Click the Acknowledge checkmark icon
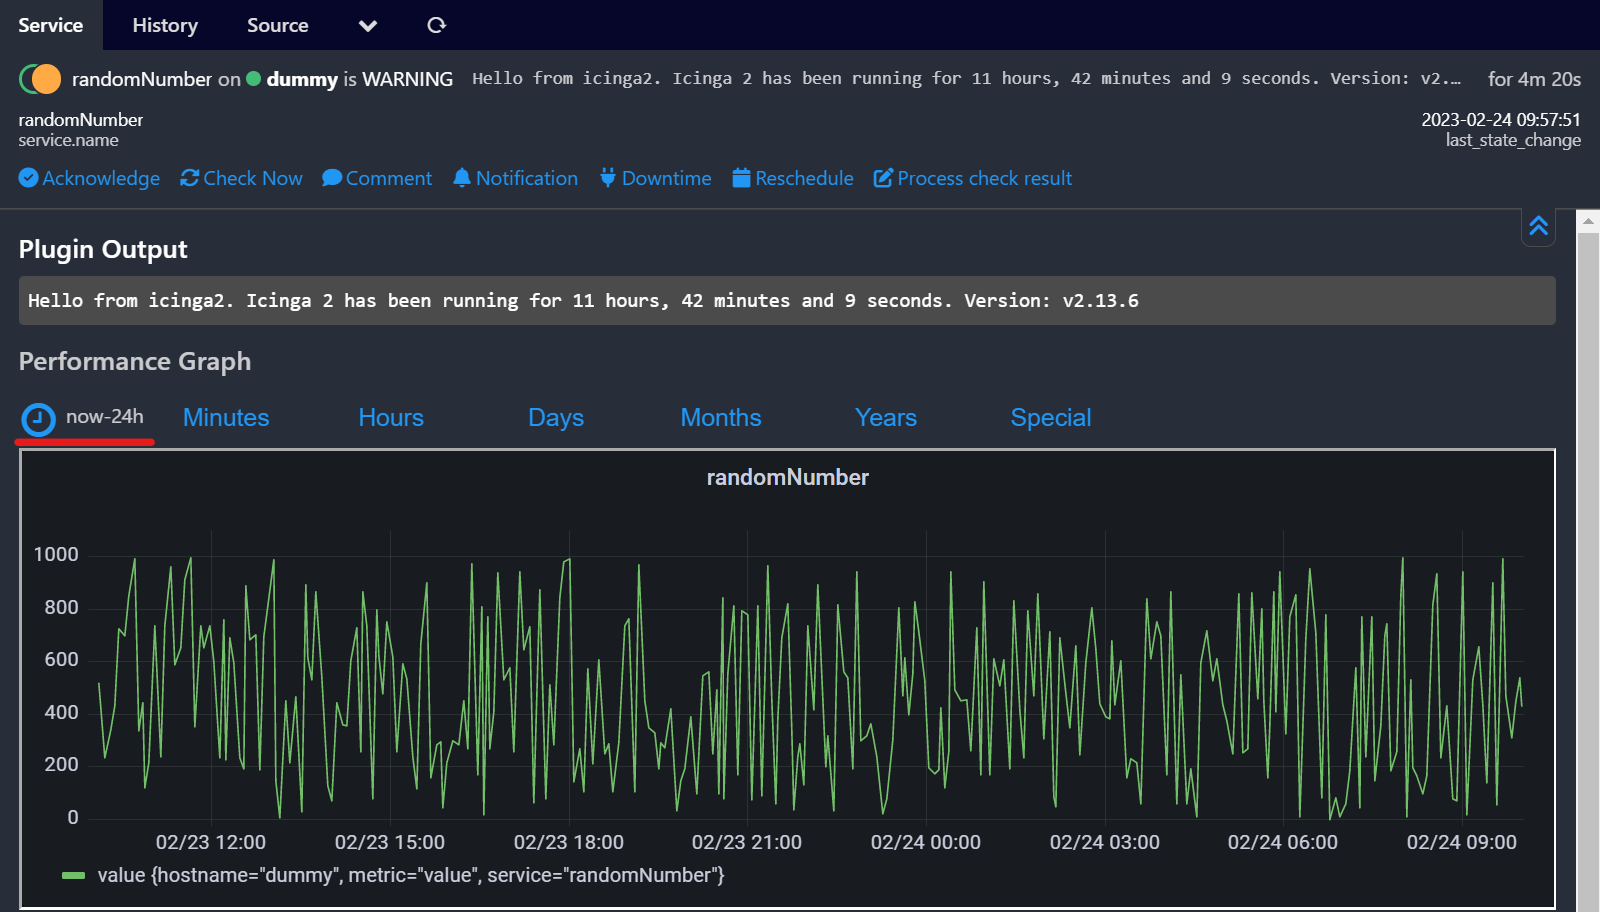 (x=29, y=178)
